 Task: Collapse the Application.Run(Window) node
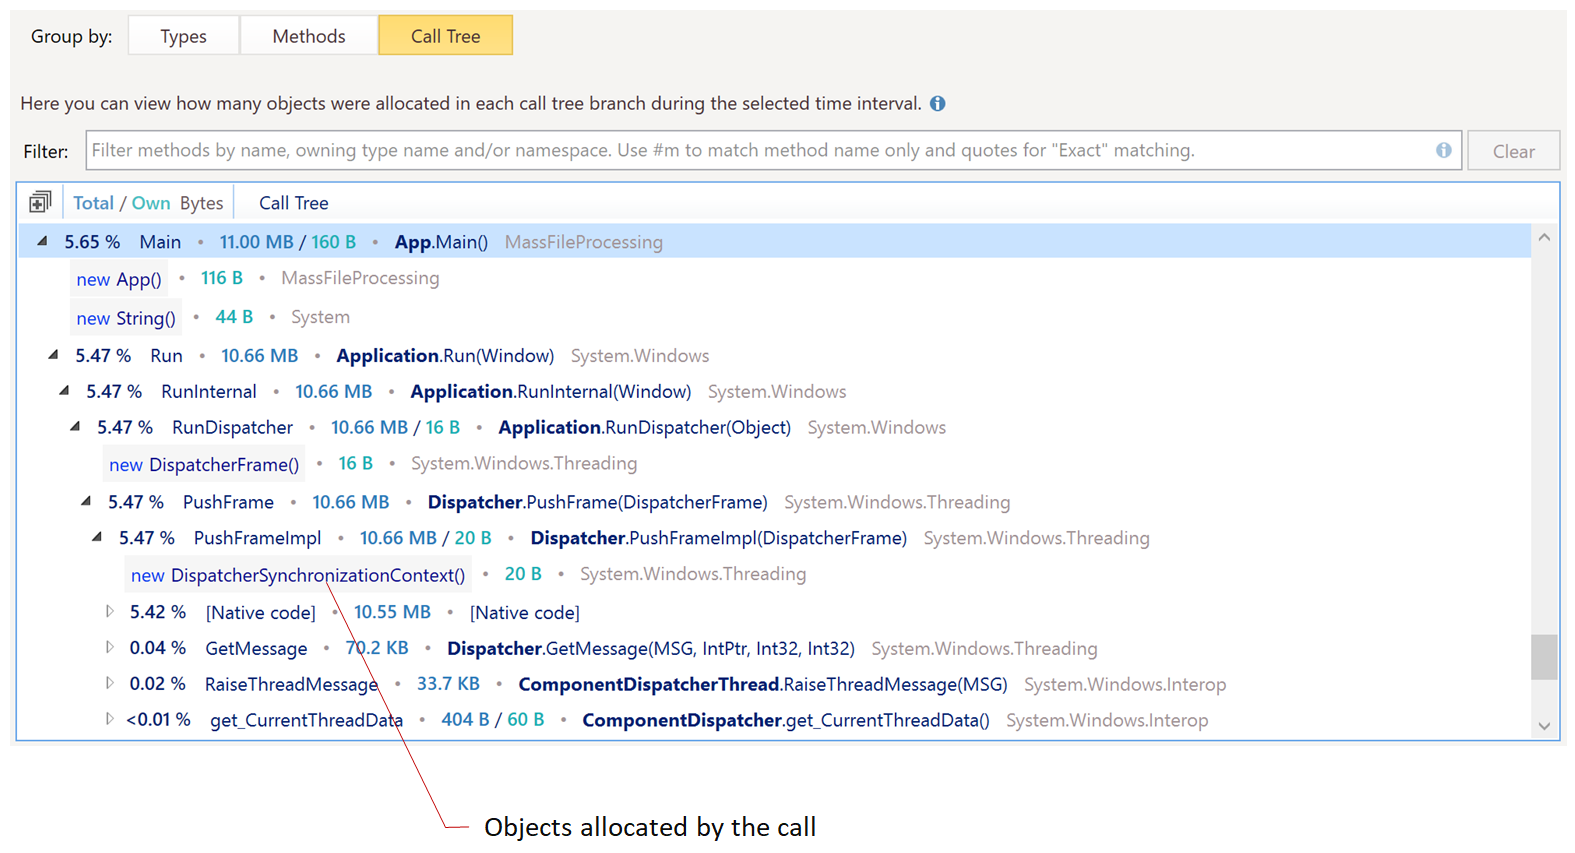tap(54, 355)
